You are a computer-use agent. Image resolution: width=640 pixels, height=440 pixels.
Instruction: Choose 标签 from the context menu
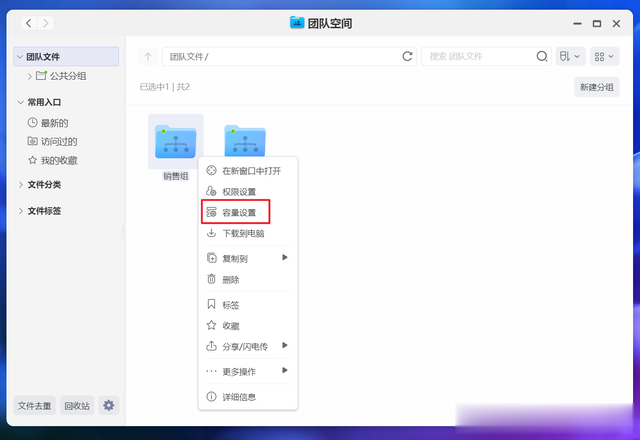248,304
